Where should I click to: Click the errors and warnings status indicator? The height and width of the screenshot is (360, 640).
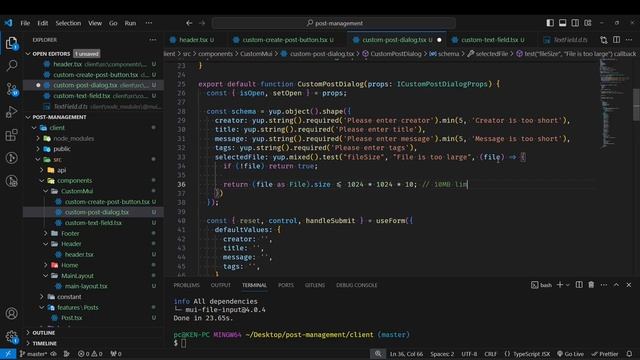click(x=90, y=354)
